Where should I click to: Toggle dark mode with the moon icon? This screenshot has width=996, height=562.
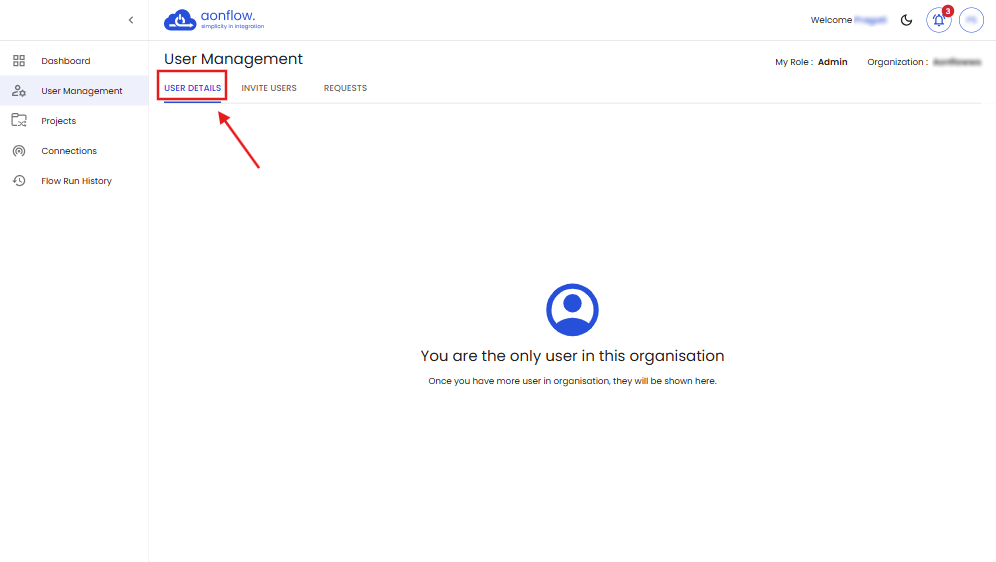pos(907,20)
